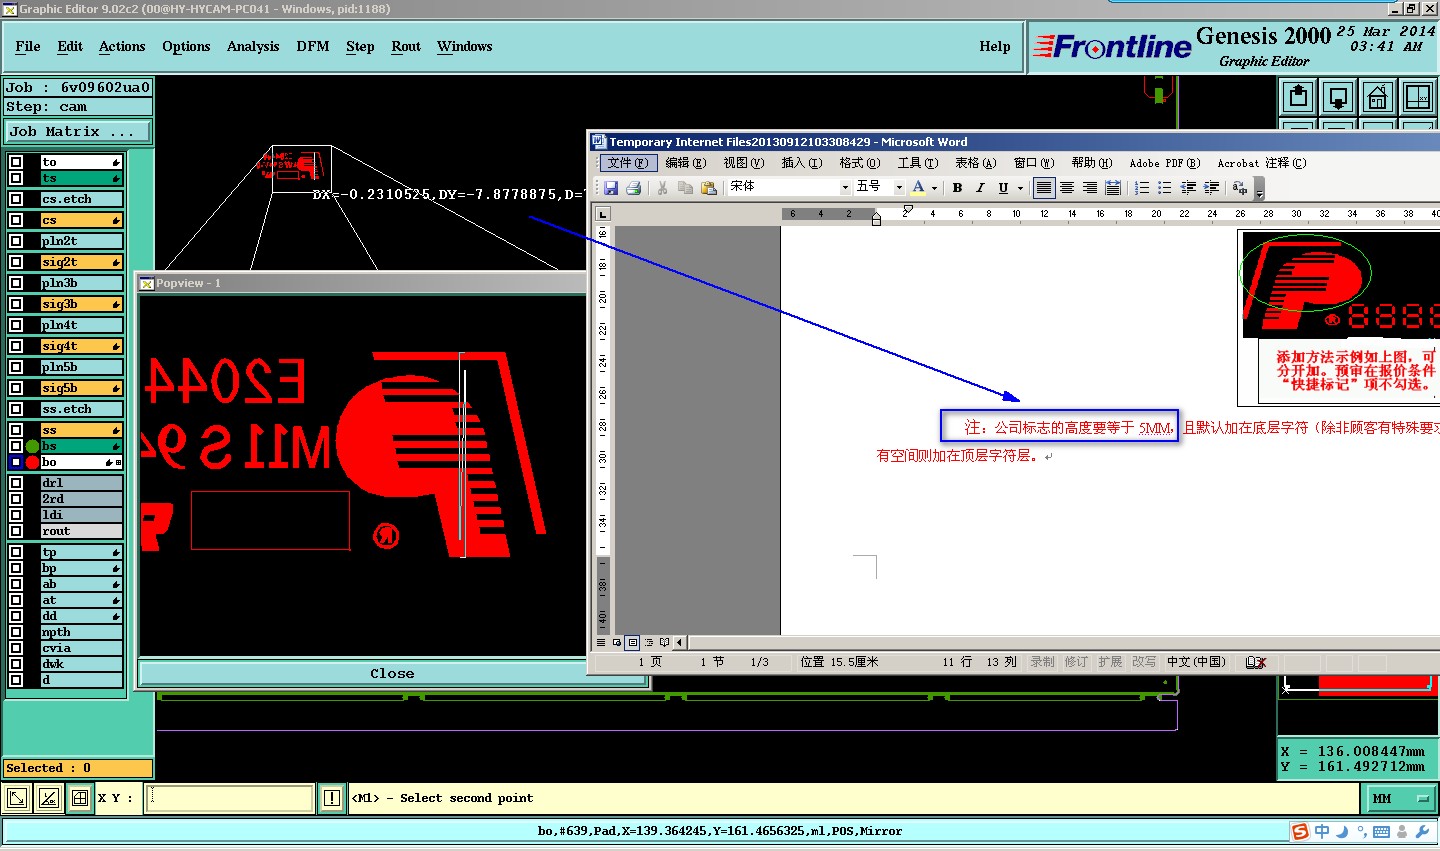1440x851 pixels.
Task: Click the second coordinate-mode icon at bottom left
Action: pos(48,798)
